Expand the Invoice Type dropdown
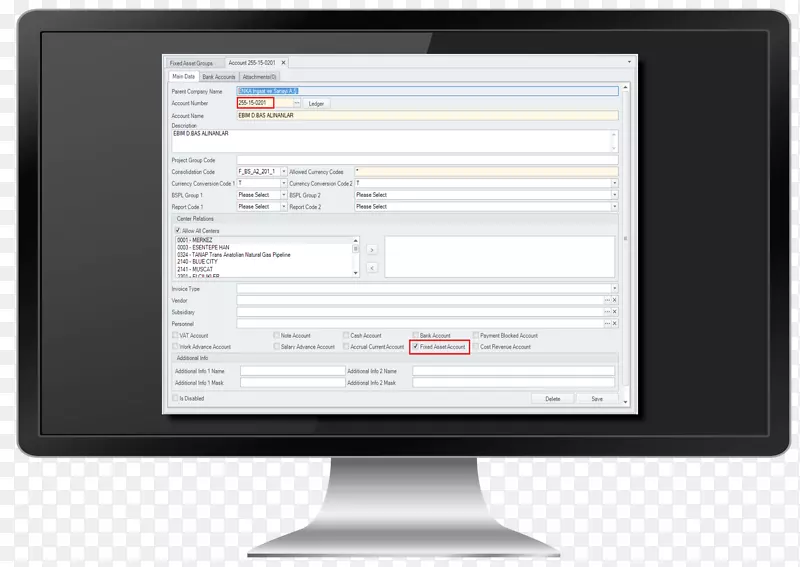The width and height of the screenshot is (800, 567). [614, 288]
